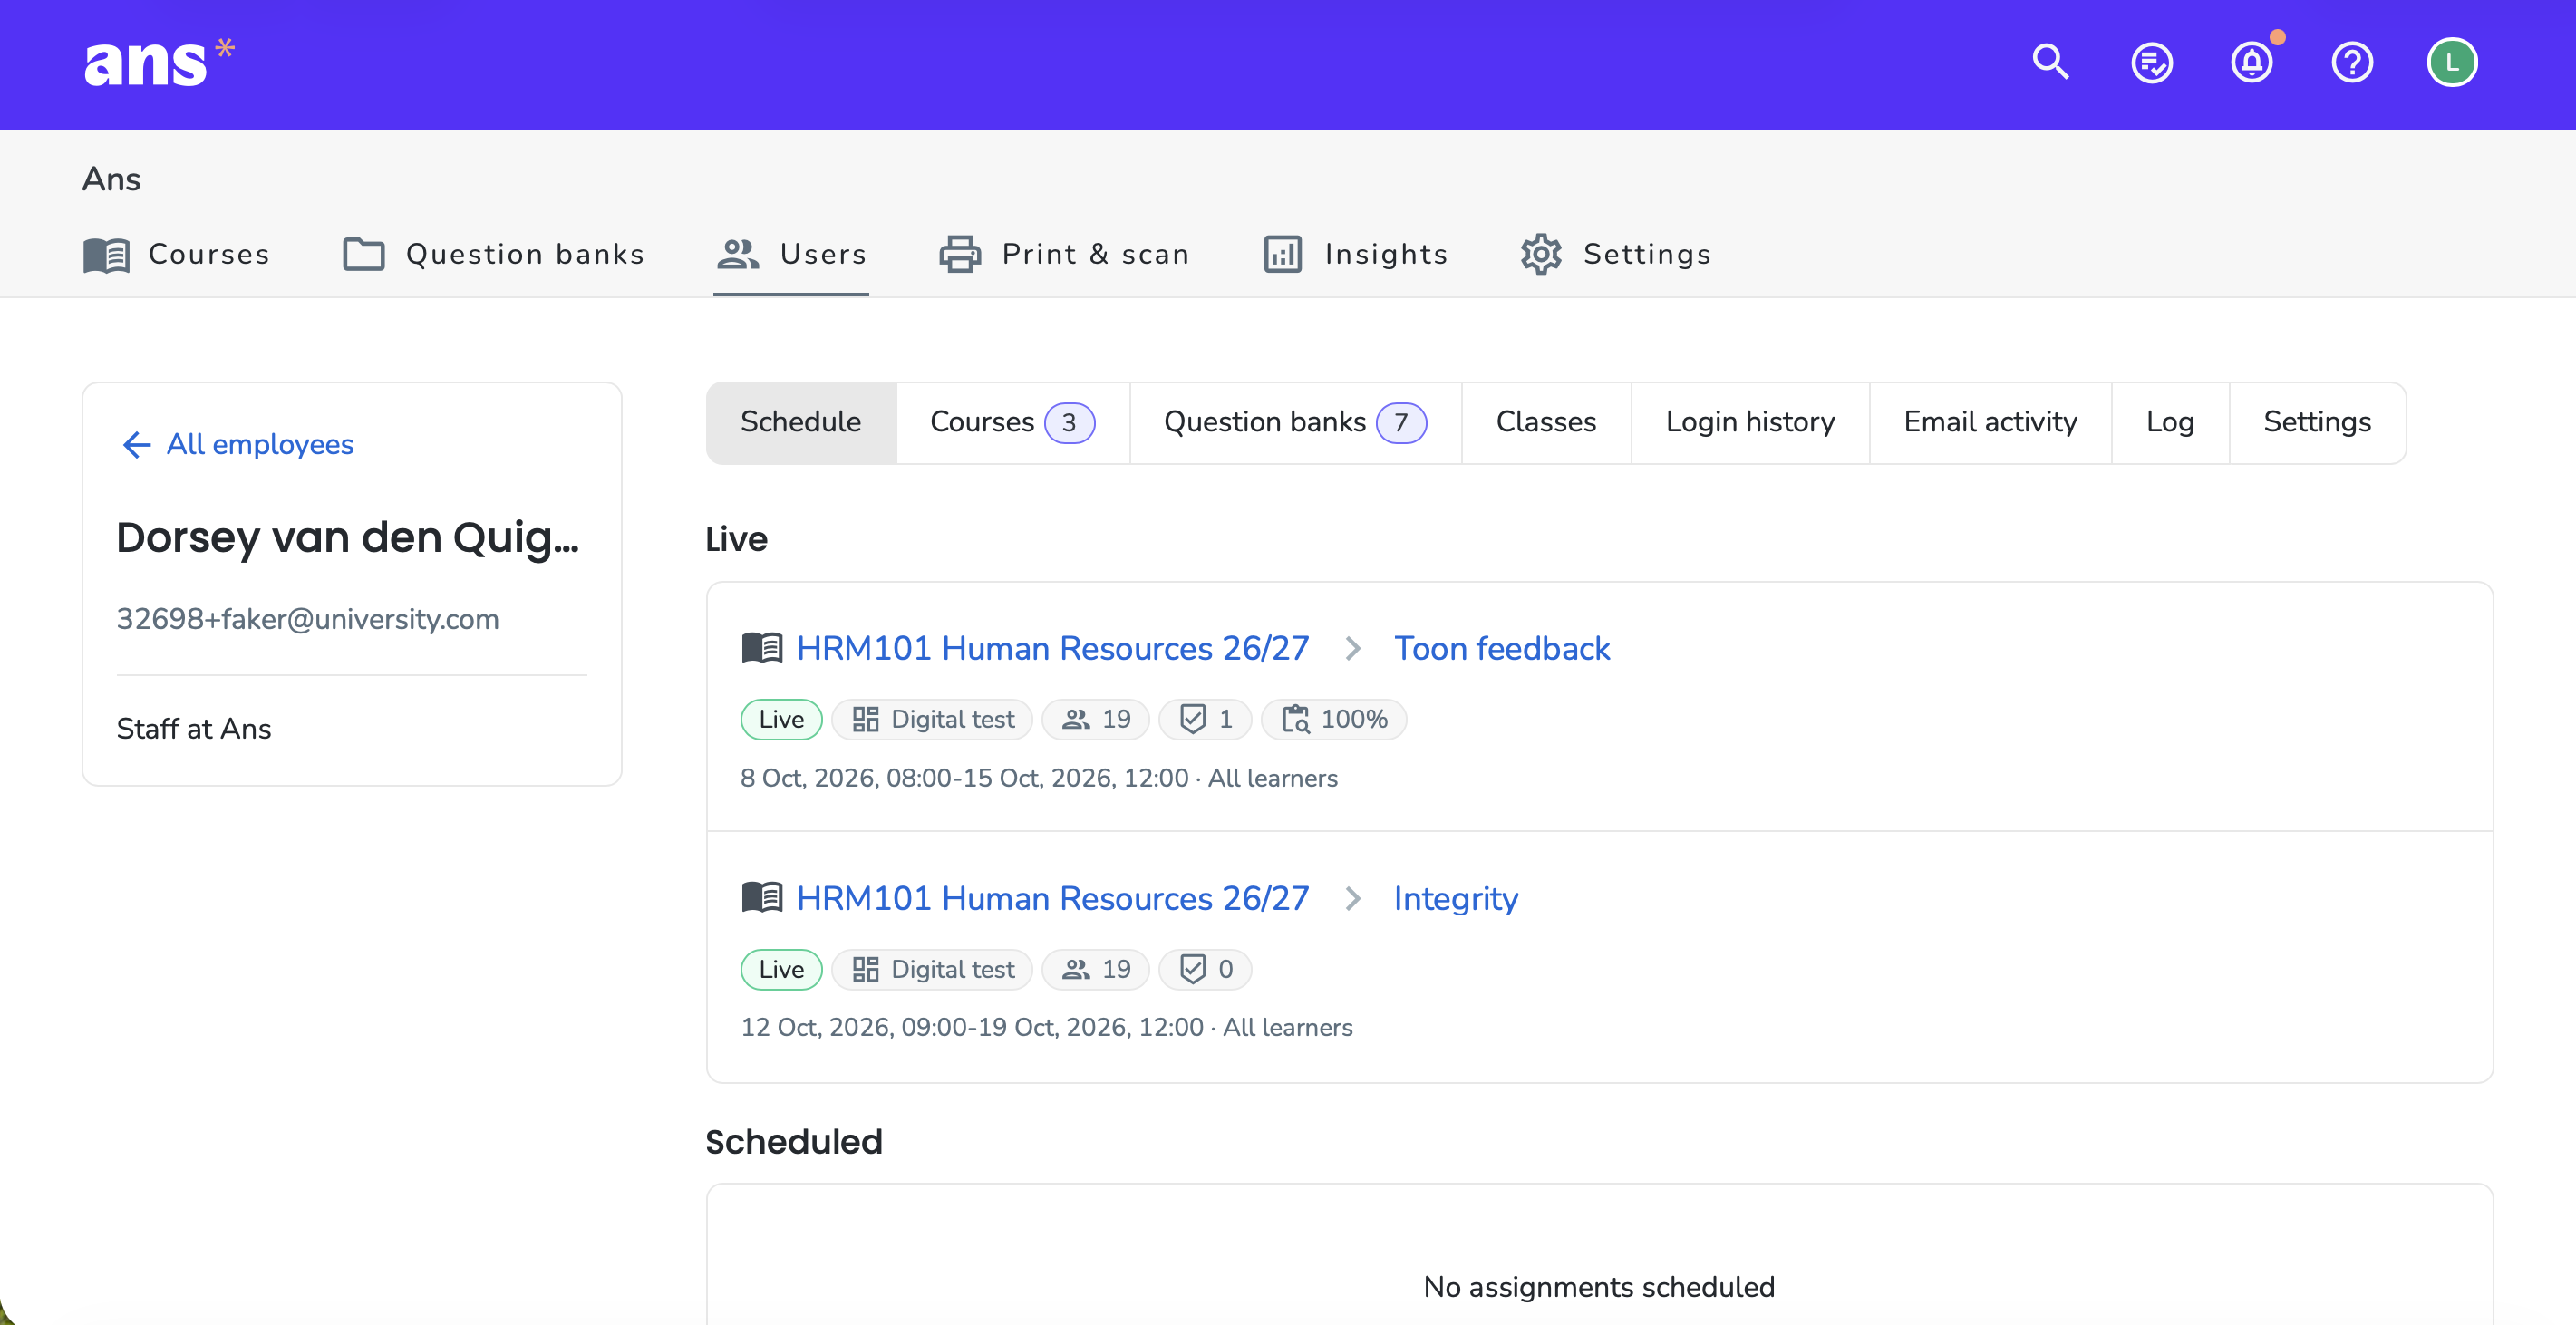Click the chevron before Integrity
This screenshot has height=1325, width=2576.
(1353, 898)
